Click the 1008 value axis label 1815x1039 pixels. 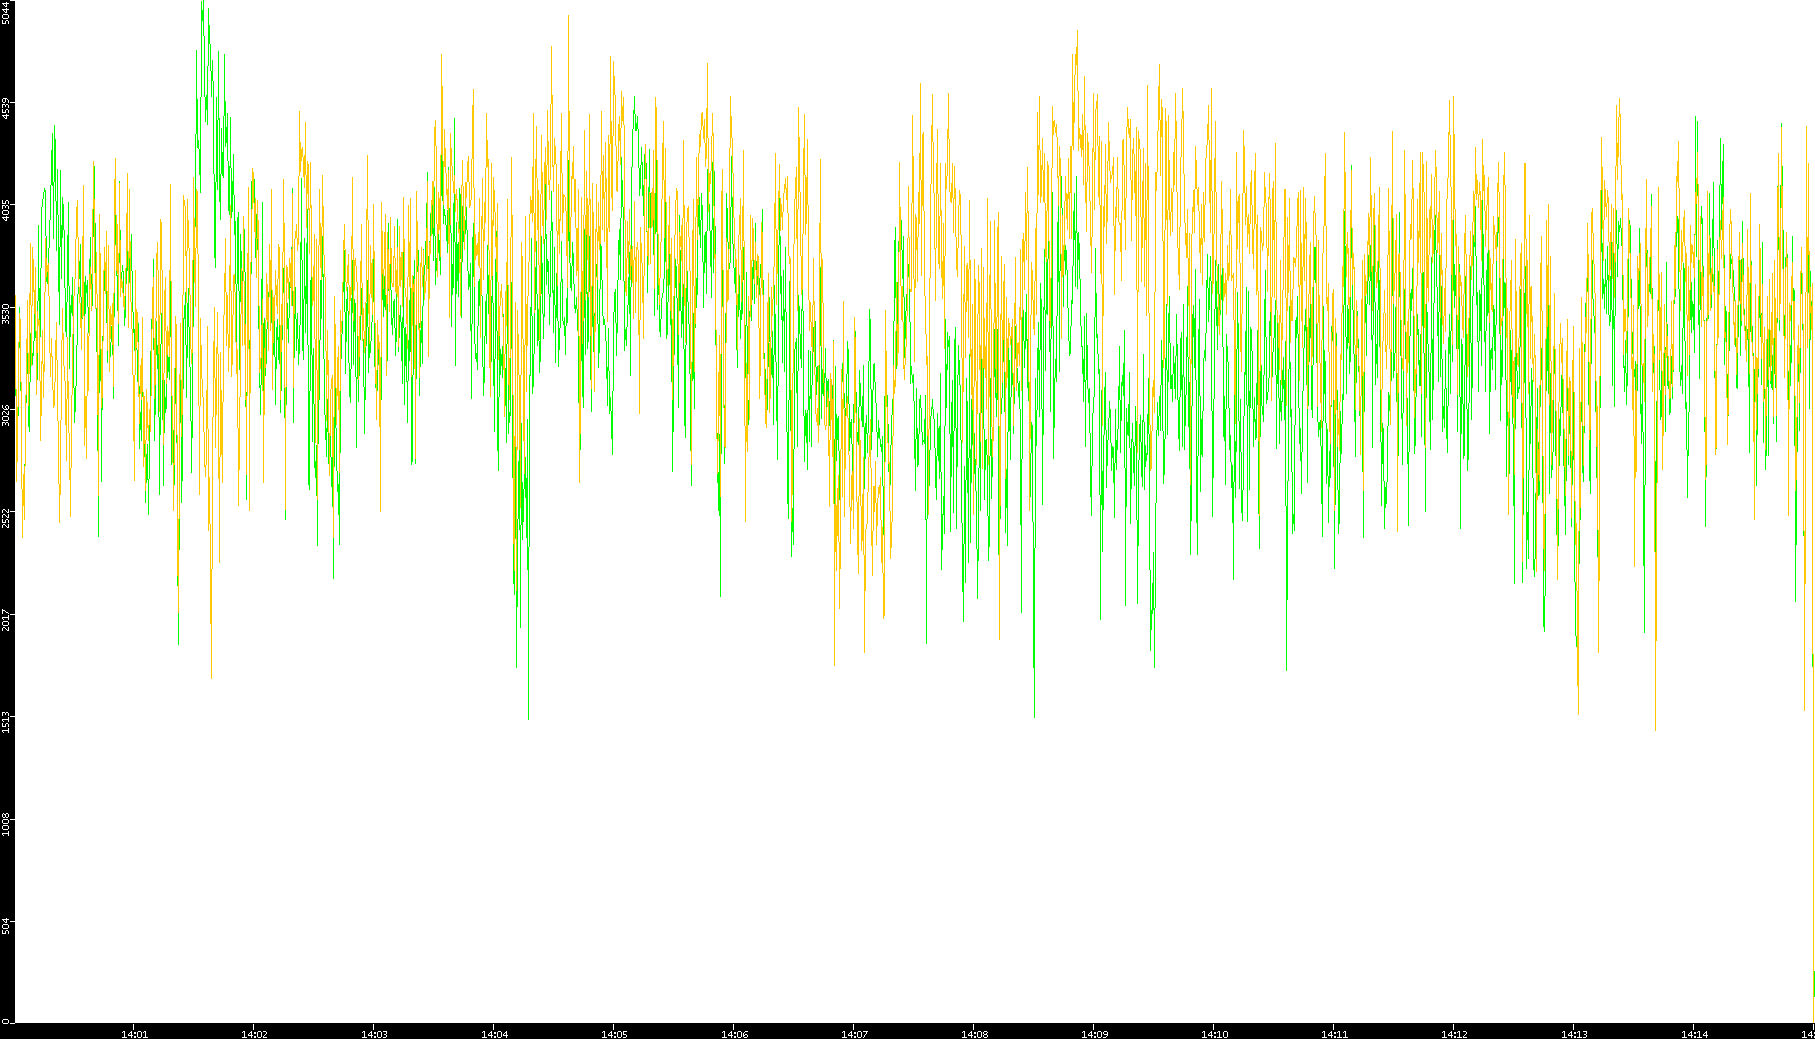[6, 825]
